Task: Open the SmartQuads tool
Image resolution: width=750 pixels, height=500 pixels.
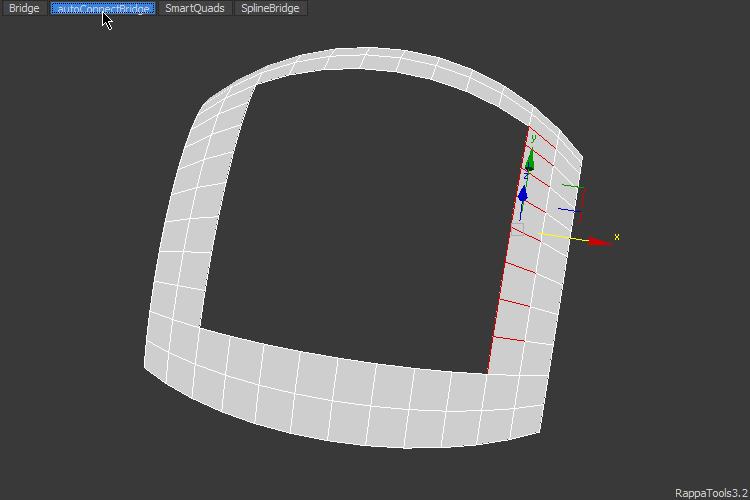Action: pos(195,8)
